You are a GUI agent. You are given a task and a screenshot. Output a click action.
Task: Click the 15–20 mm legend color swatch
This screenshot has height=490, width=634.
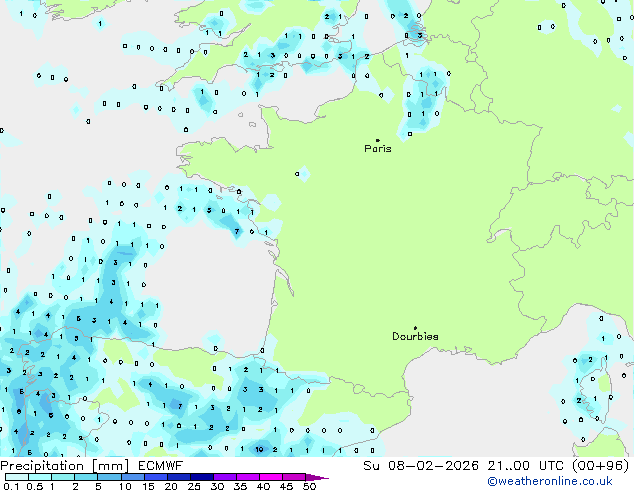[155, 477]
